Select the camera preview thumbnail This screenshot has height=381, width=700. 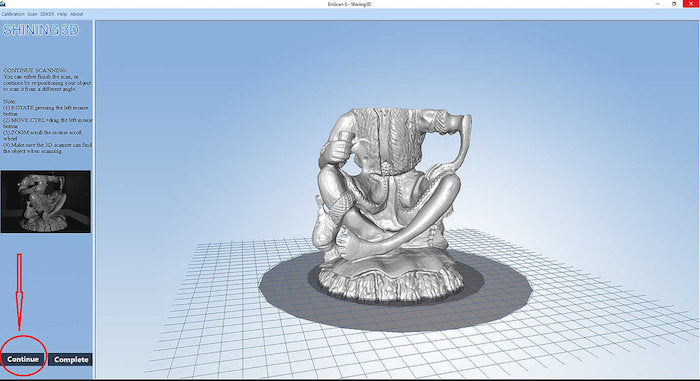point(46,201)
